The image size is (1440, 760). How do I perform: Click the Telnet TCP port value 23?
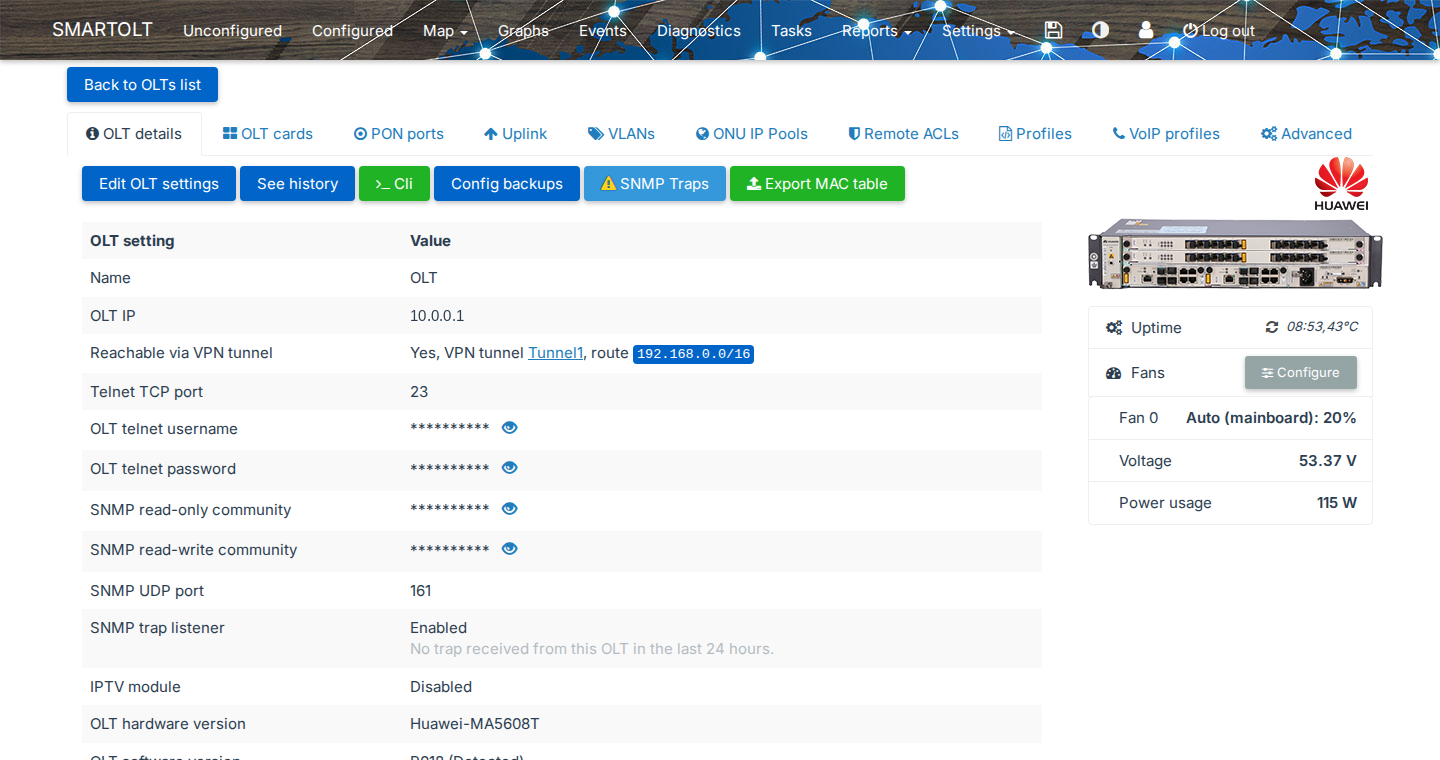tap(419, 392)
